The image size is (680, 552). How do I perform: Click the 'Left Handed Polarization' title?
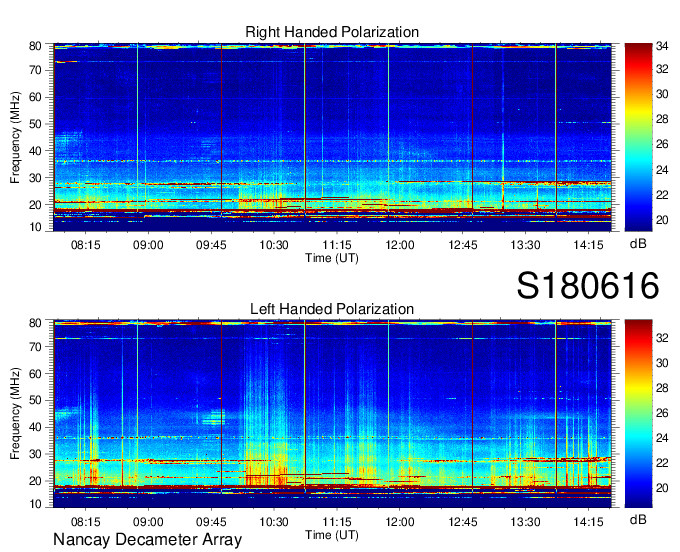pos(332,309)
